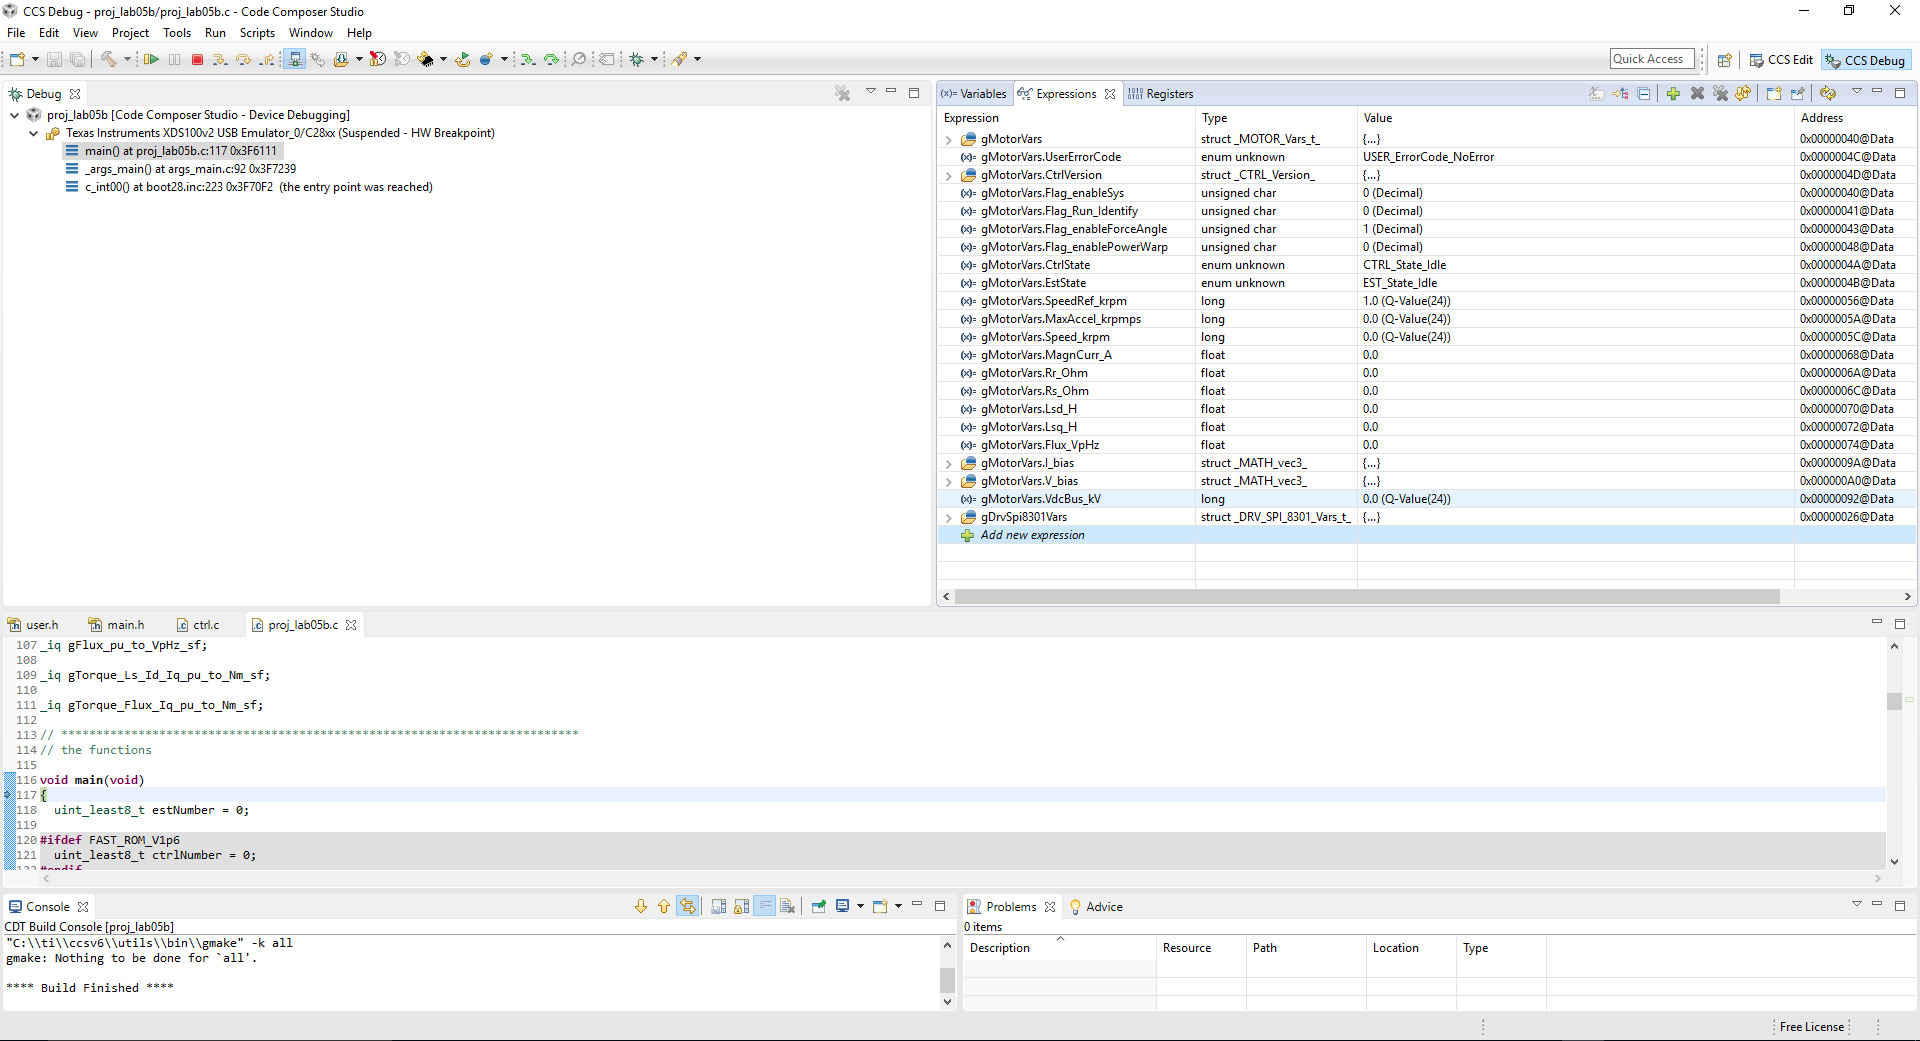Open the View menu

click(x=84, y=32)
